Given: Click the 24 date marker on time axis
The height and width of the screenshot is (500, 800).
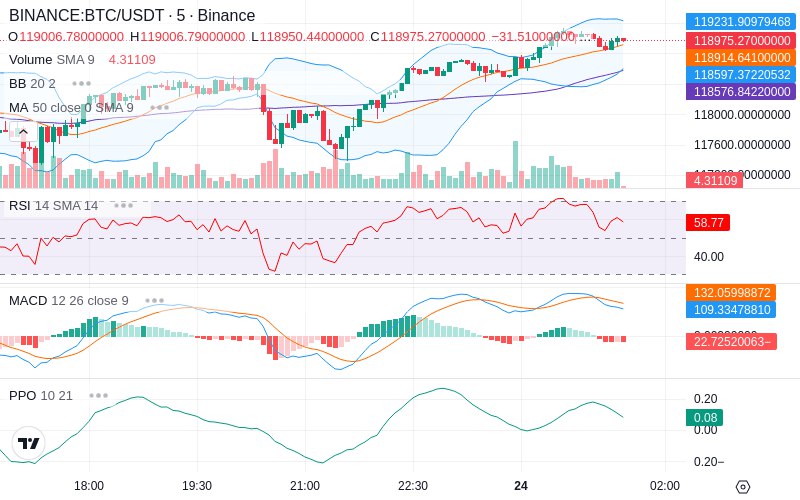Looking at the screenshot, I should pyautogui.click(x=521, y=485).
